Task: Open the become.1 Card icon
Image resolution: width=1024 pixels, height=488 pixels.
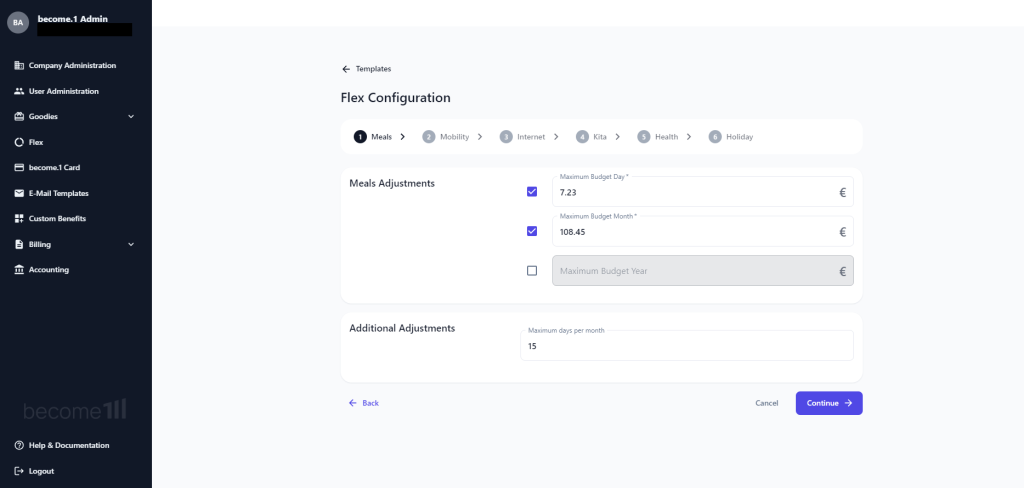Action: [x=19, y=168]
